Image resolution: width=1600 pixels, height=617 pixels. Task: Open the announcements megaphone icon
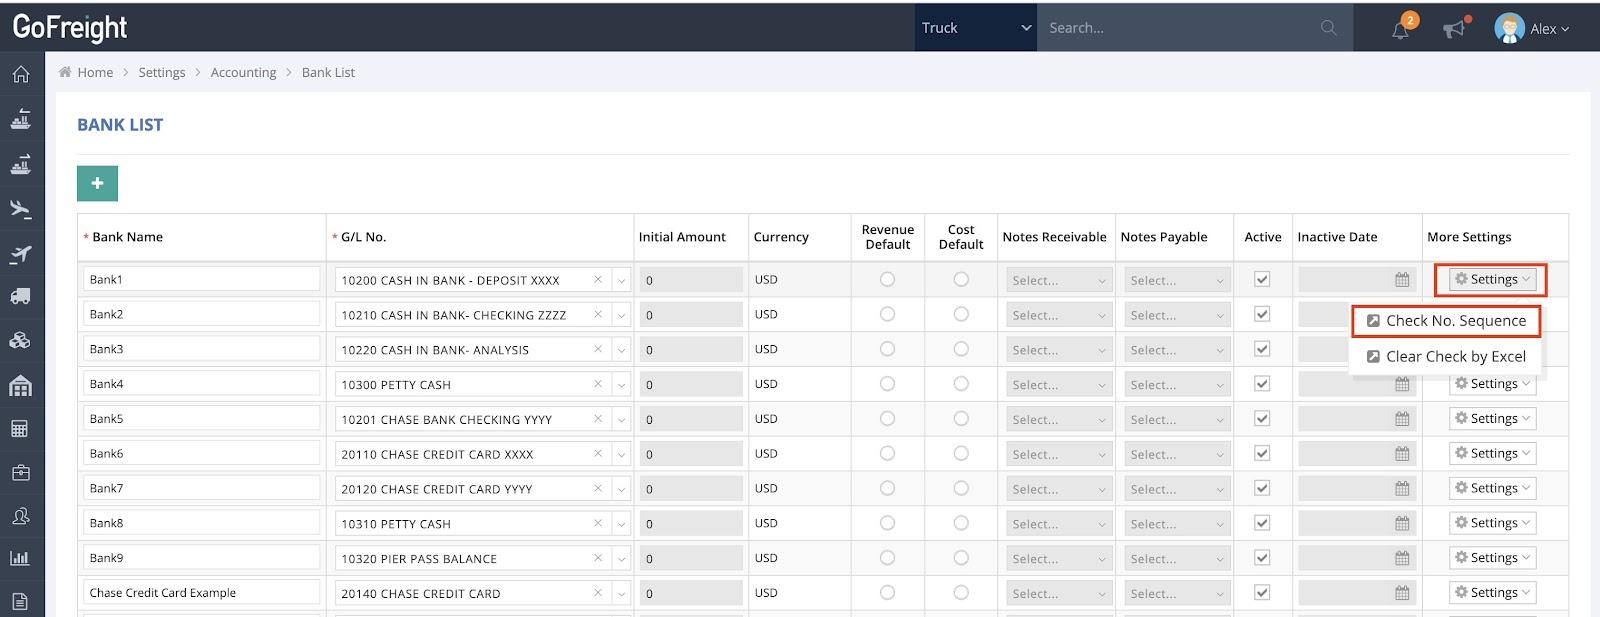click(1454, 29)
